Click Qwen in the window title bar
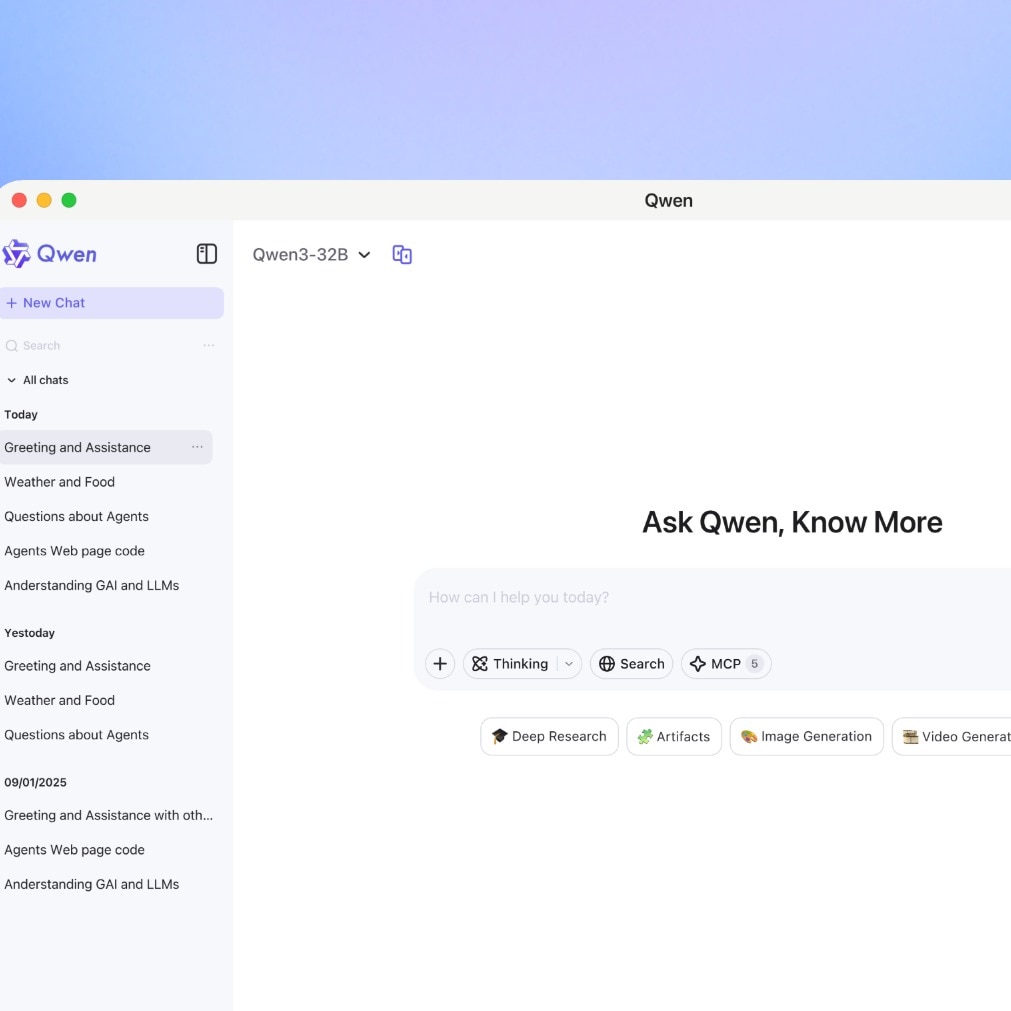 (x=668, y=200)
